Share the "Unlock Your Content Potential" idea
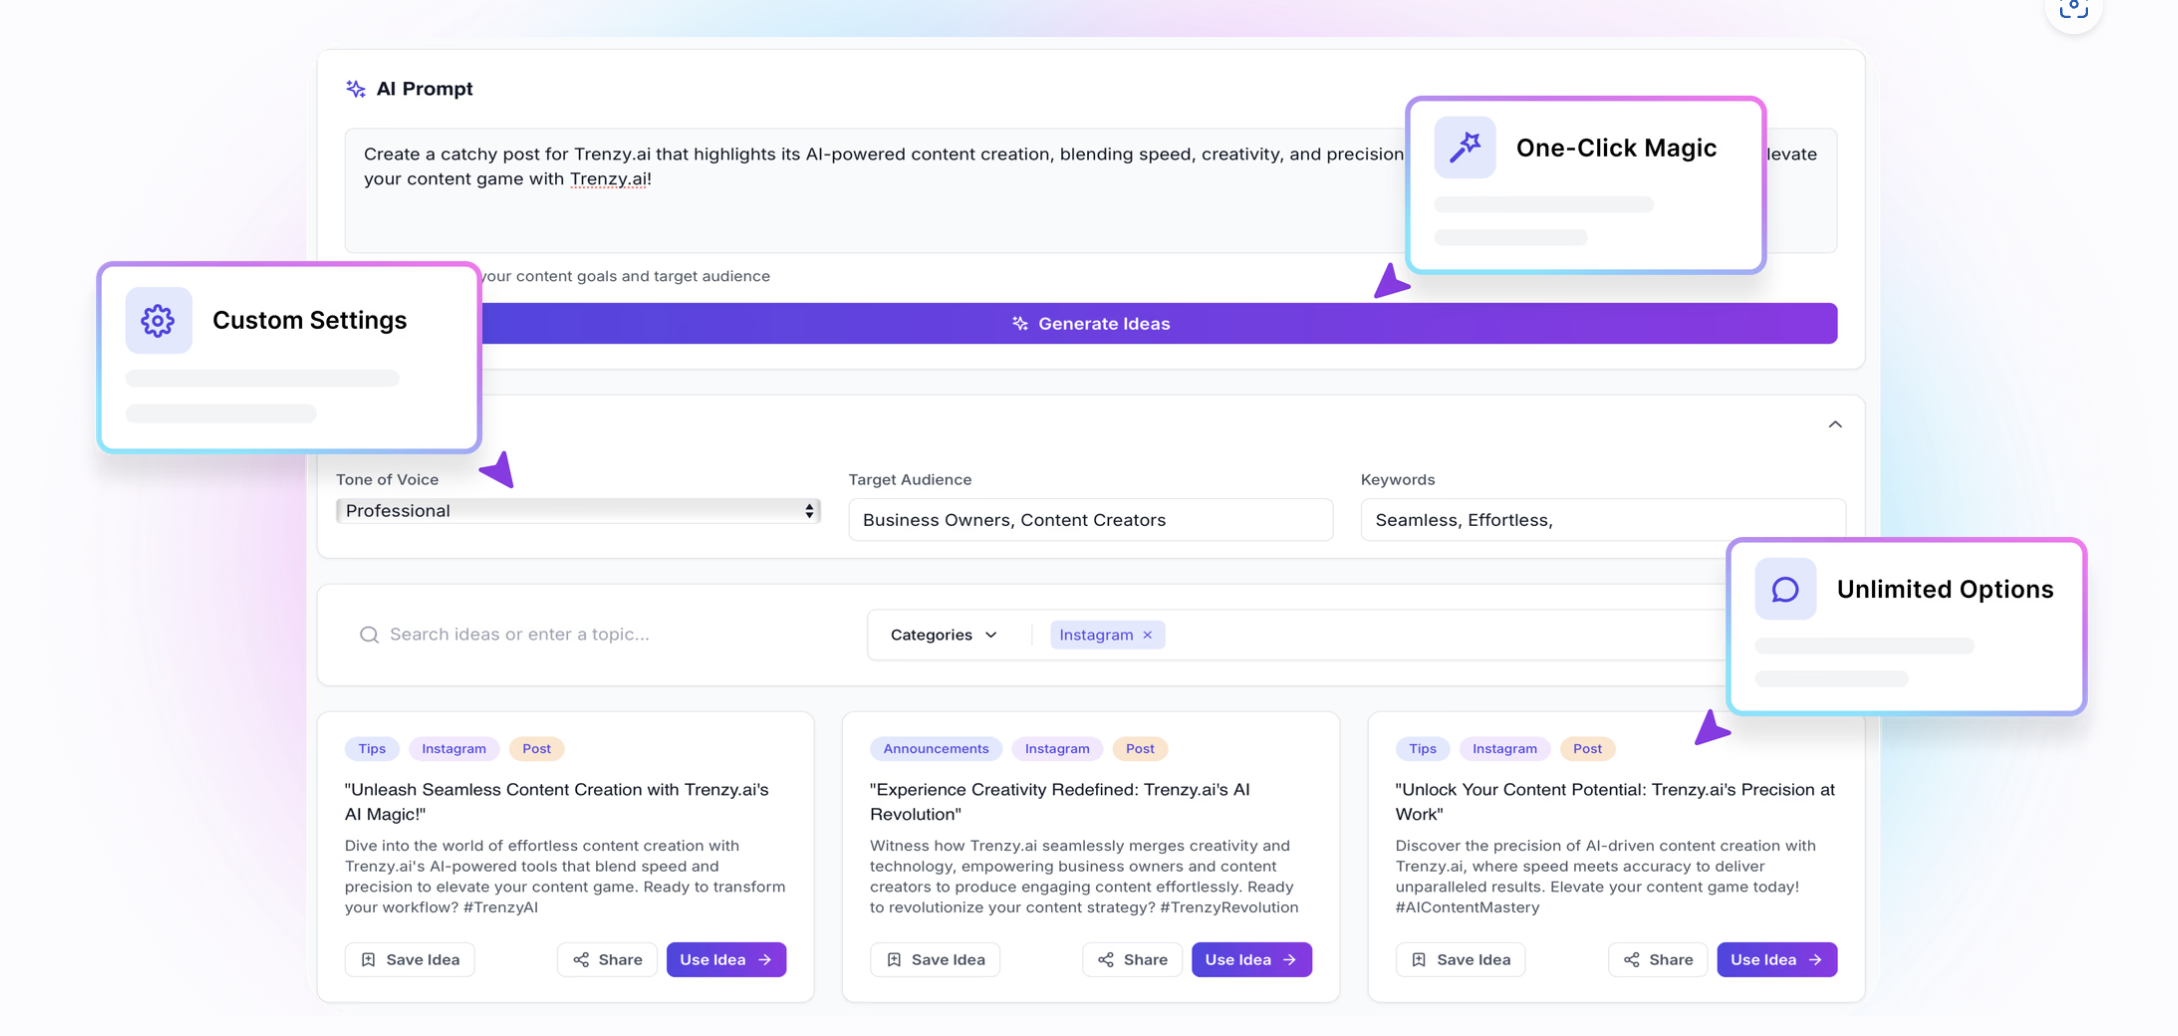2178x1036 pixels. (1658, 960)
